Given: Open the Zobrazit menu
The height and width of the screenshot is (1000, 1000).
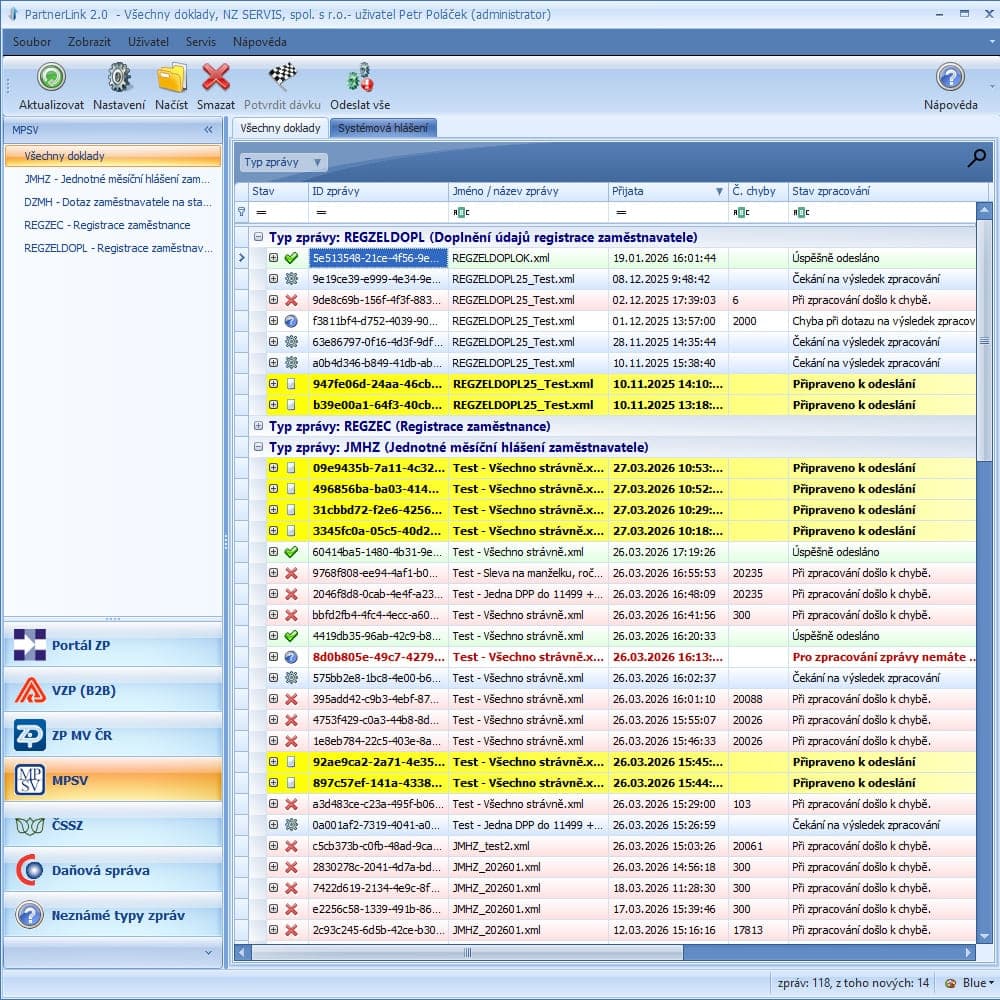Looking at the screenshot, I should (x=89, y=41).
